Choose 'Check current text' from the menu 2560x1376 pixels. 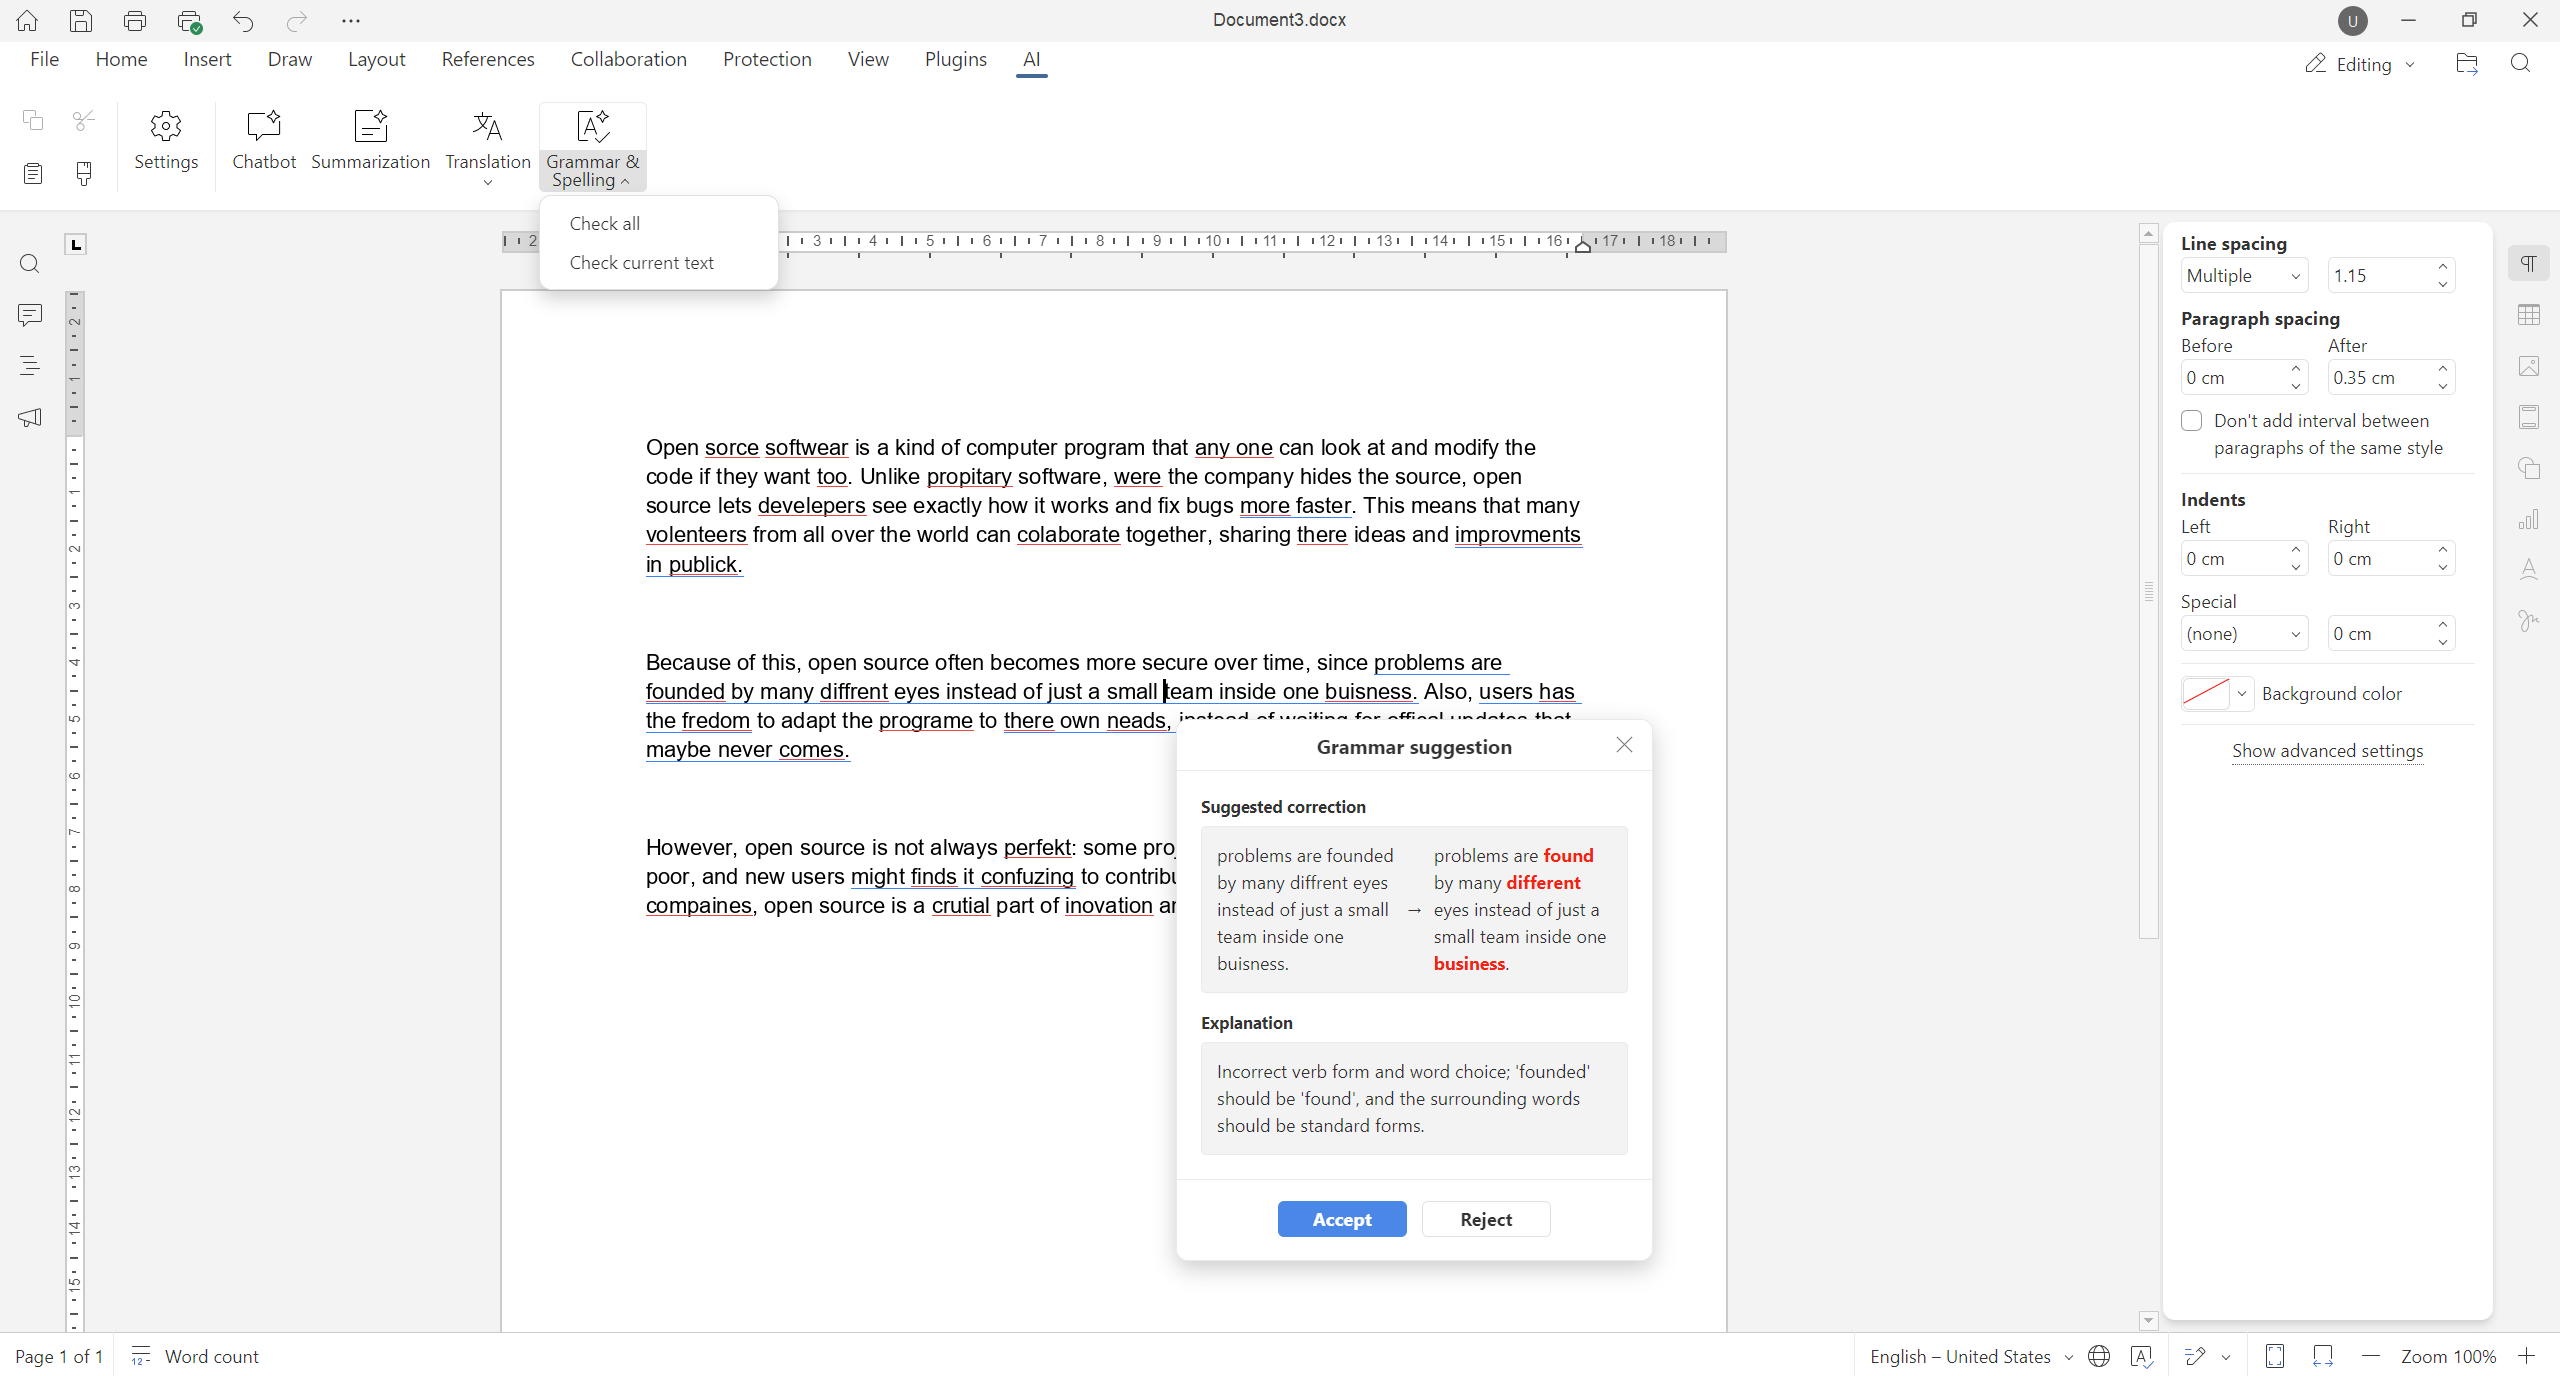(x=641, y=262)
